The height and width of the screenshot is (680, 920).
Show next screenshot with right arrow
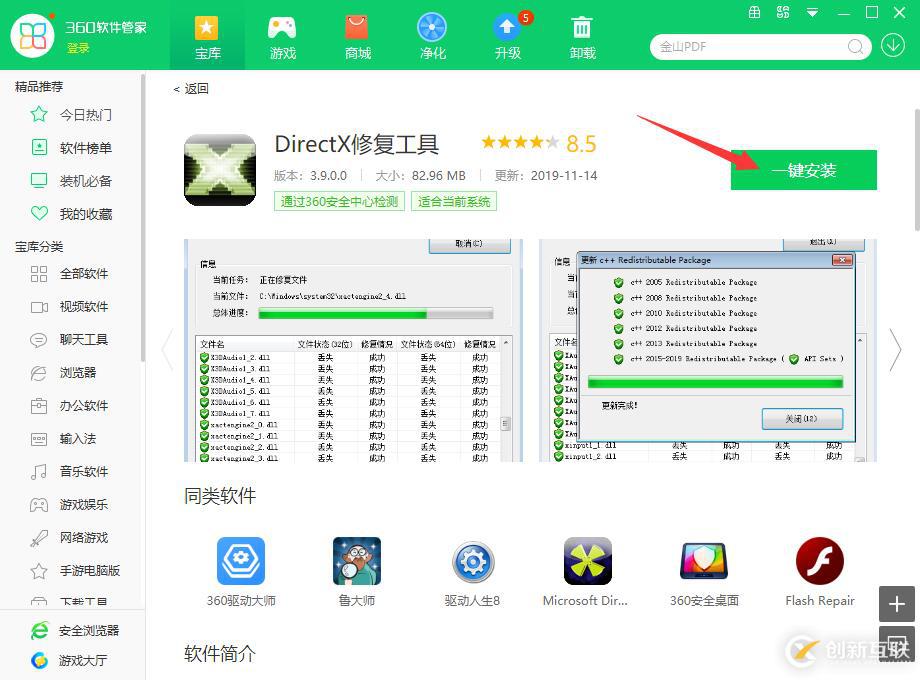[894, 350]
